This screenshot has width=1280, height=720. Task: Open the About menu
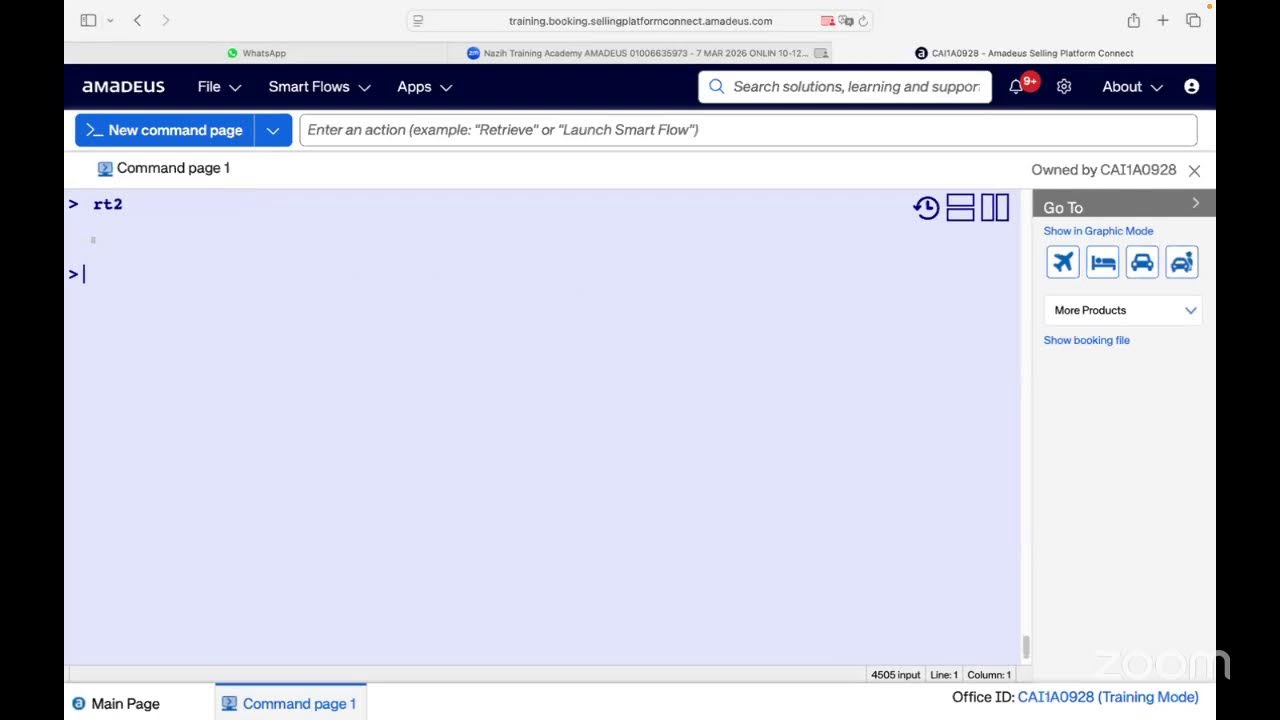click(1132, 87)
